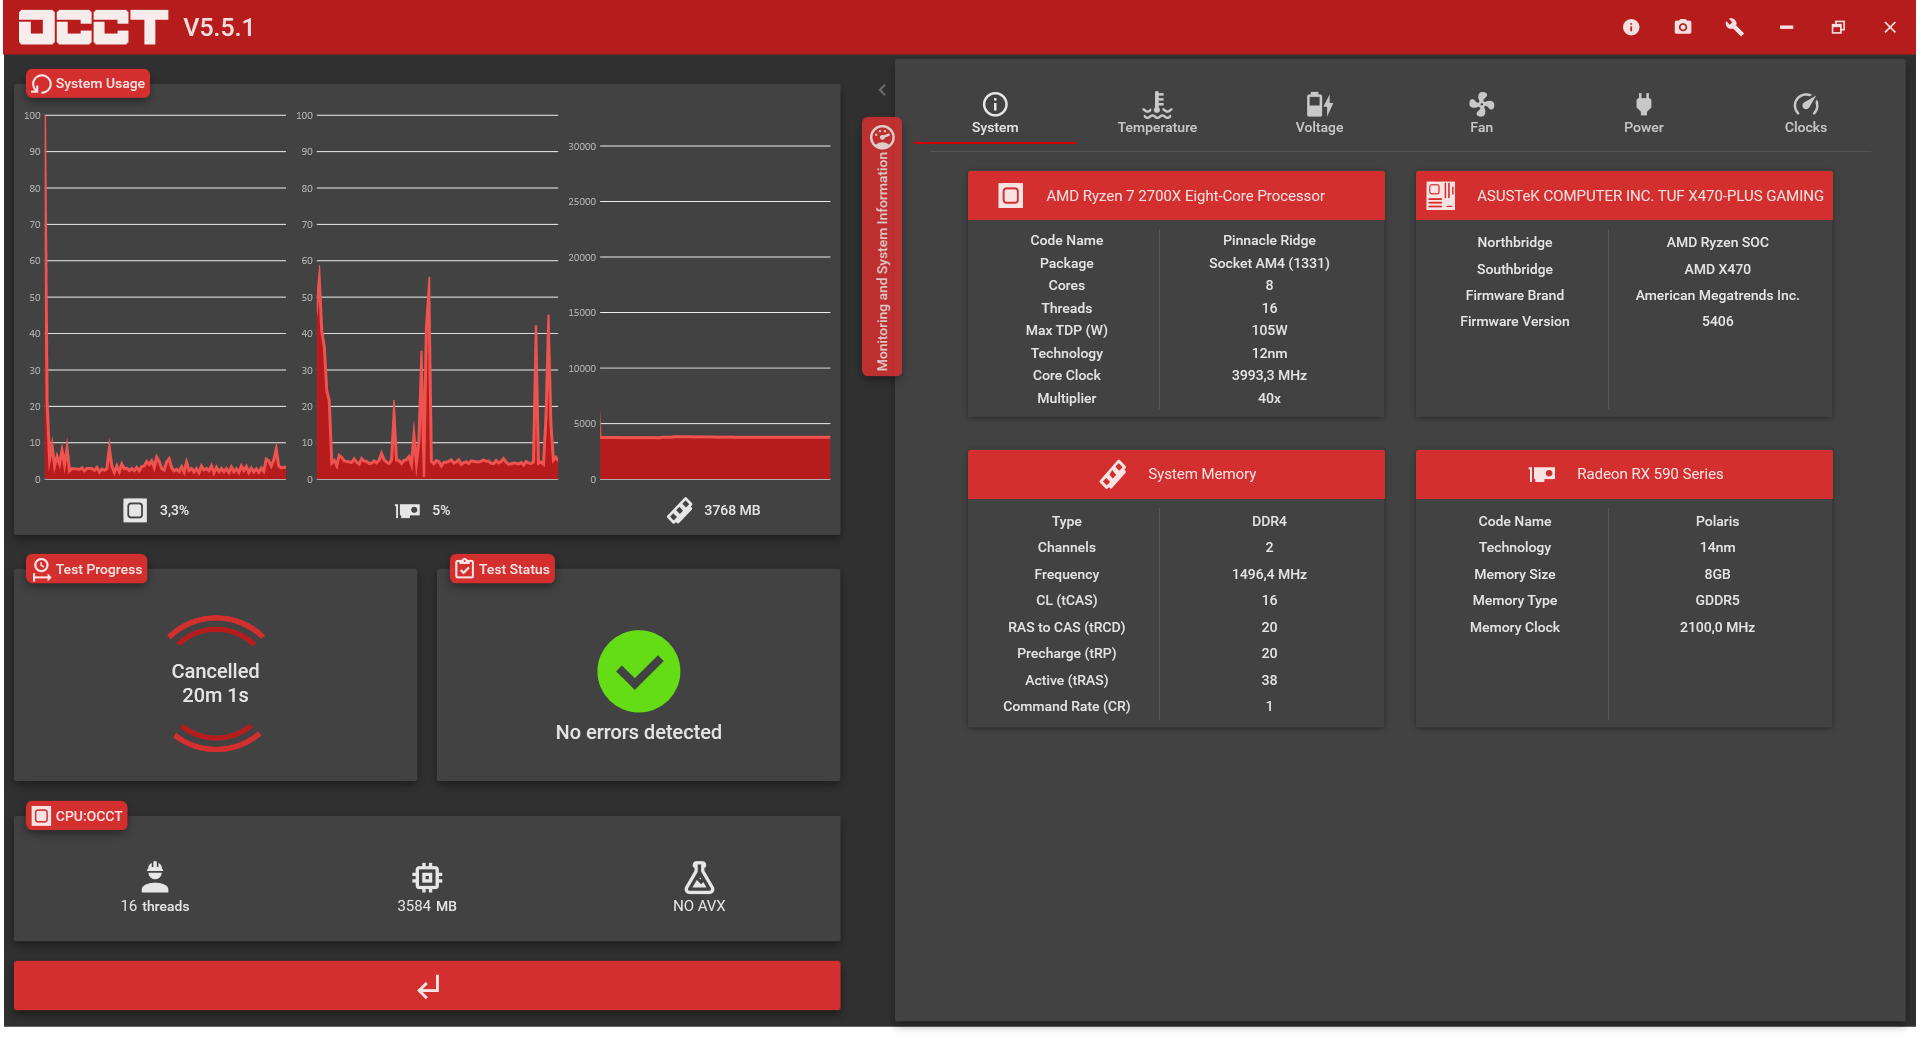This screenshot has width=1920, height=1040.
Task: Click the No errors detected text
Action: [x=638, y=732]
